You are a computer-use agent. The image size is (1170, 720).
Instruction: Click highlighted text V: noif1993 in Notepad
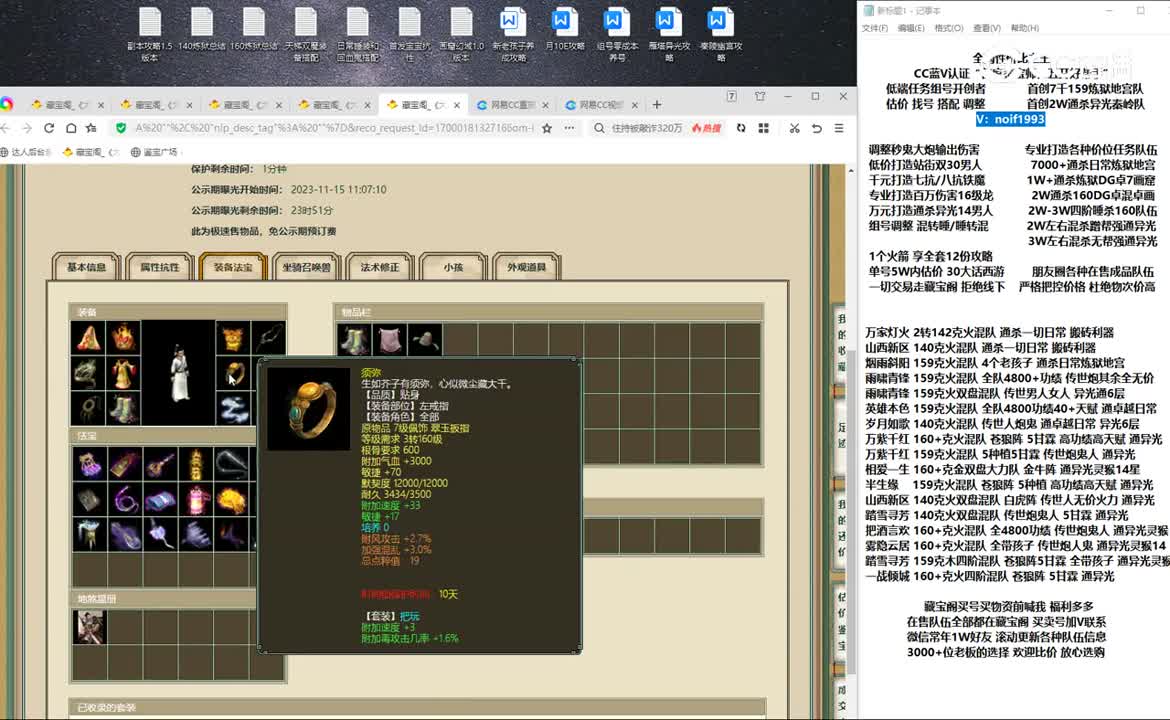[x=1010, y=119]
